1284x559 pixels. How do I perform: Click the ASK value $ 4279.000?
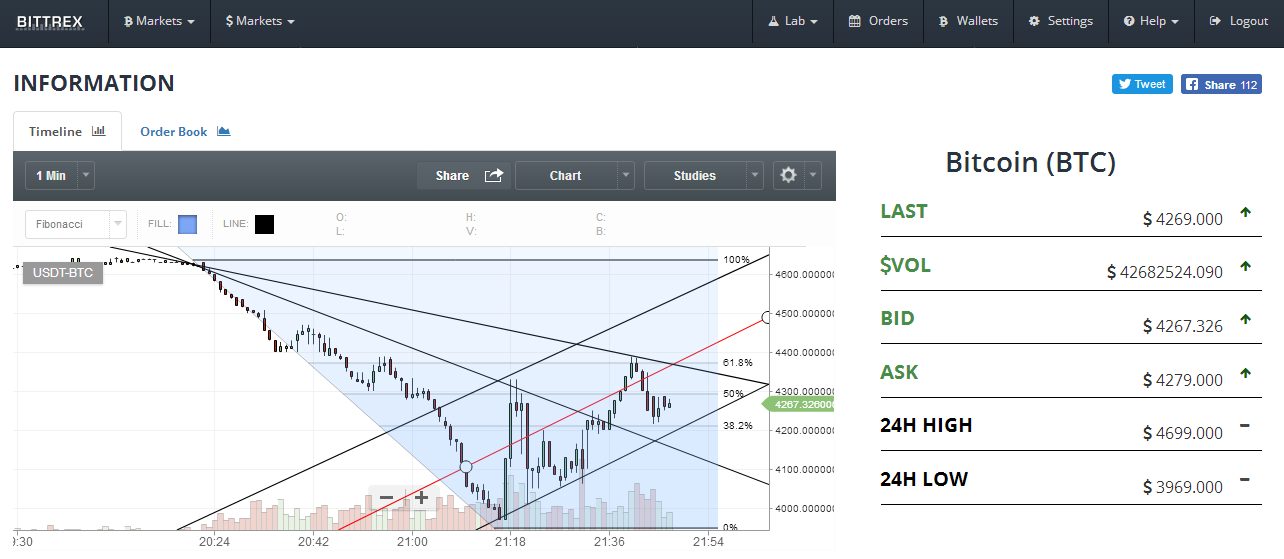pos(1182,380)
